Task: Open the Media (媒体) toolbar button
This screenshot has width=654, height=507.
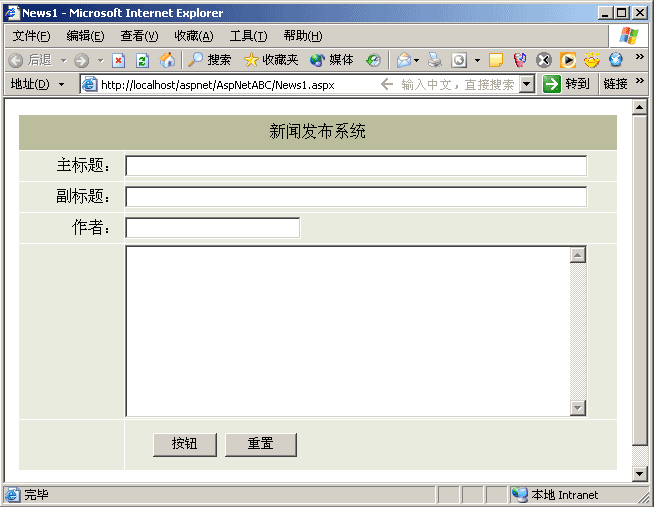Action: click(332, 60)
